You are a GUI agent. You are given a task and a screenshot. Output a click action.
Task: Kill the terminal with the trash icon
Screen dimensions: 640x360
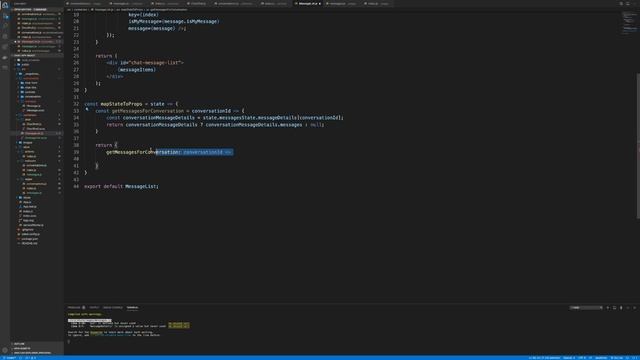point(621,308)
